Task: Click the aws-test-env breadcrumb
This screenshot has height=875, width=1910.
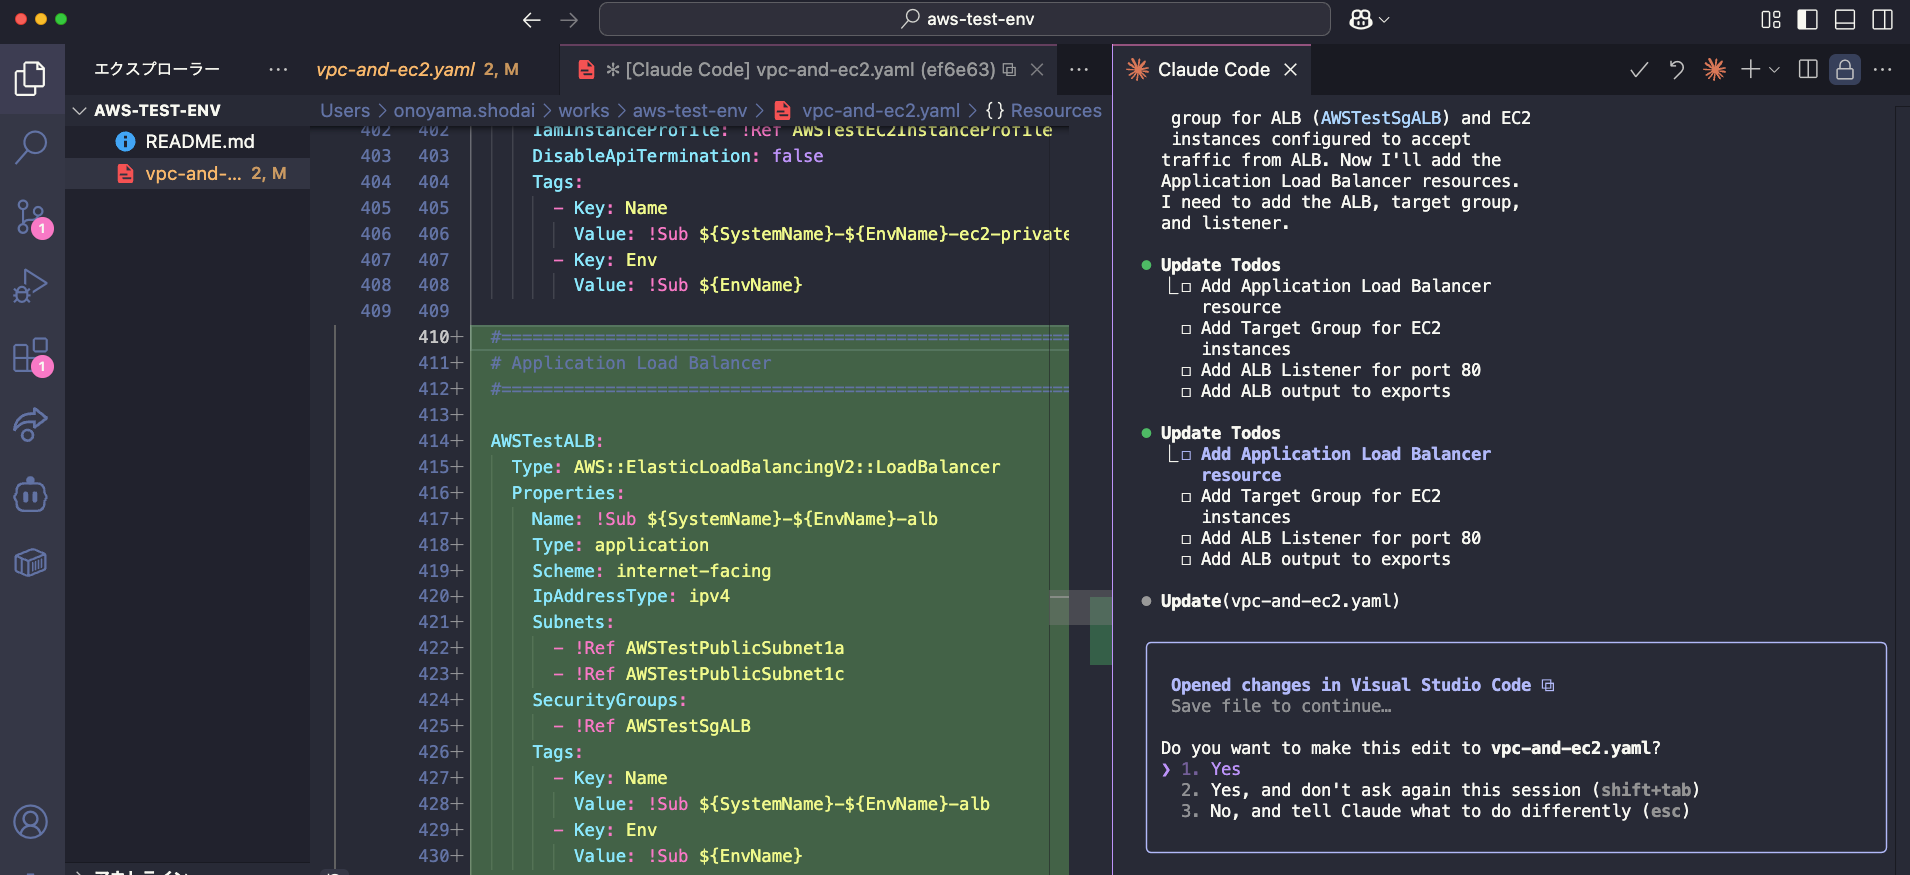Action: (690, 111)
